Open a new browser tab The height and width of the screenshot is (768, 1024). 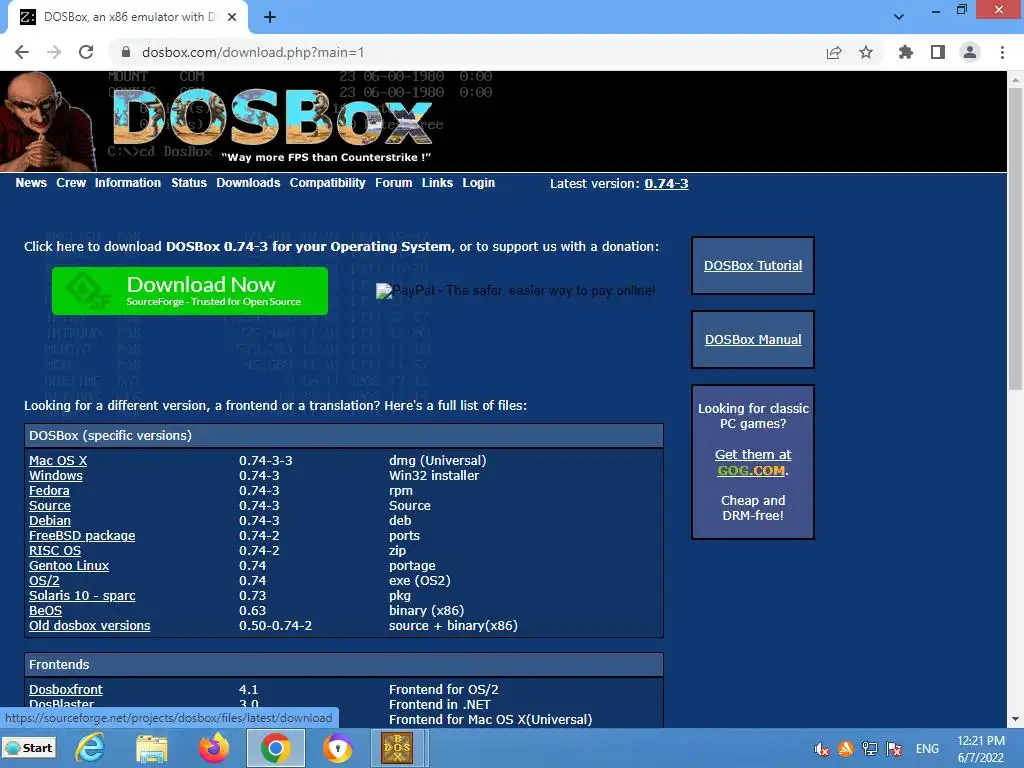pyautogui.click(x=270, y=17)
